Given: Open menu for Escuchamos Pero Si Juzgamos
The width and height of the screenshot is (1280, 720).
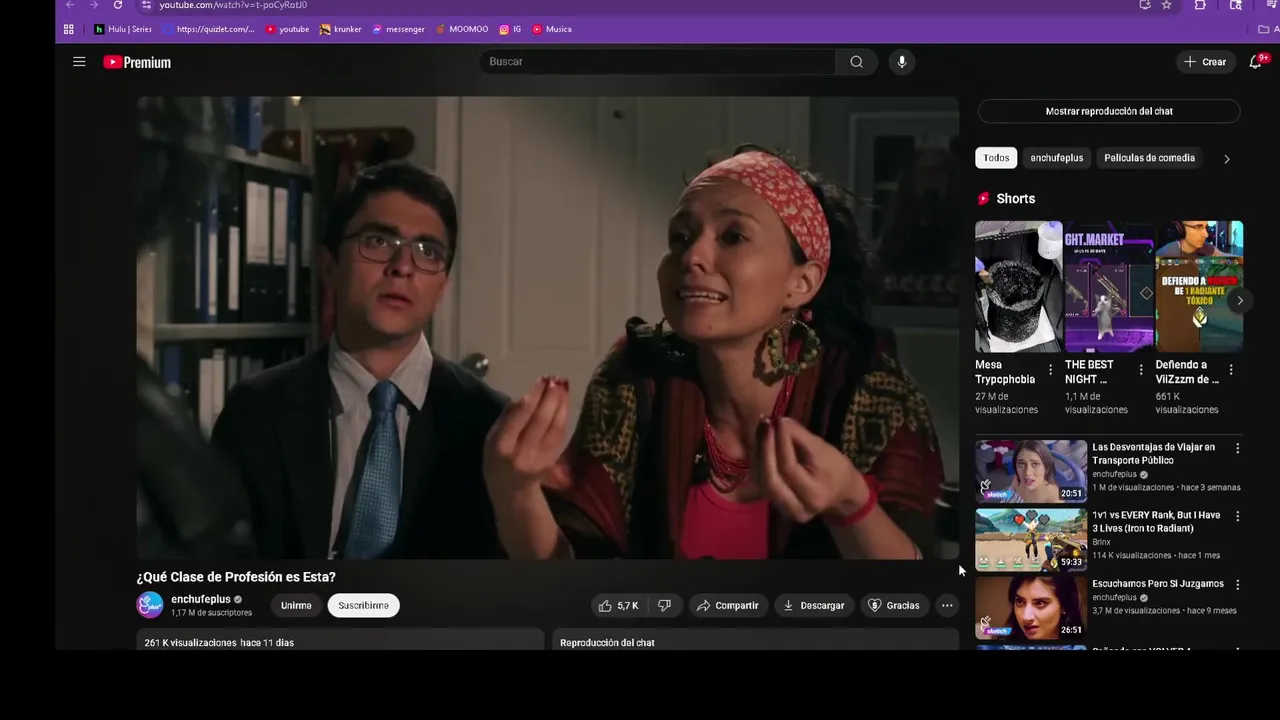Looking at the screenshot, I should tap(1238, 585).
